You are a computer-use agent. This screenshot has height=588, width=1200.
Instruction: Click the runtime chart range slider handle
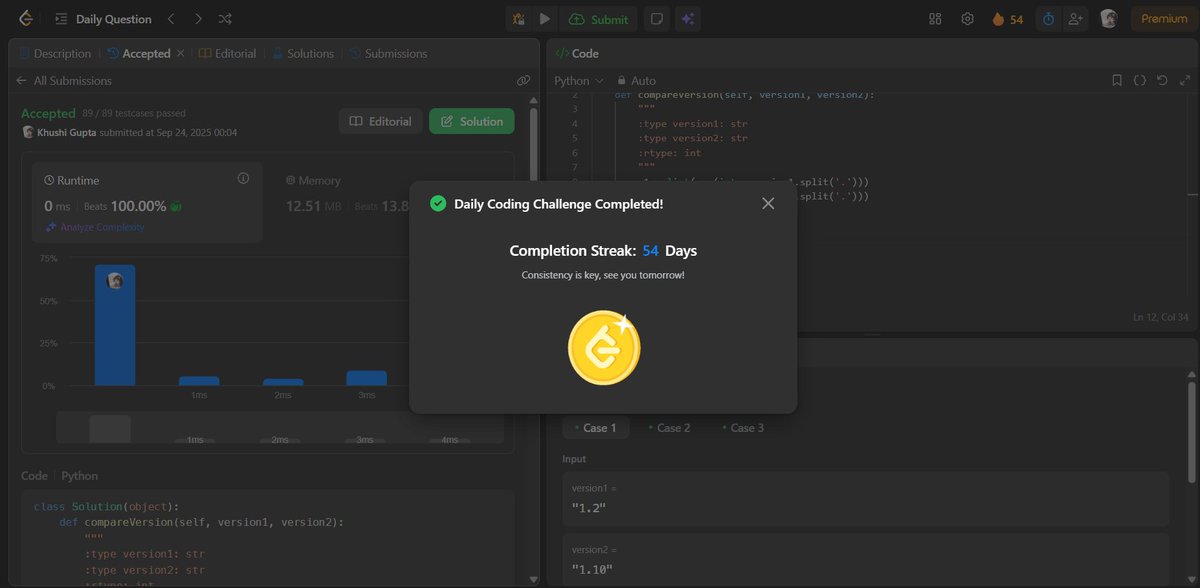pos(110,429)
